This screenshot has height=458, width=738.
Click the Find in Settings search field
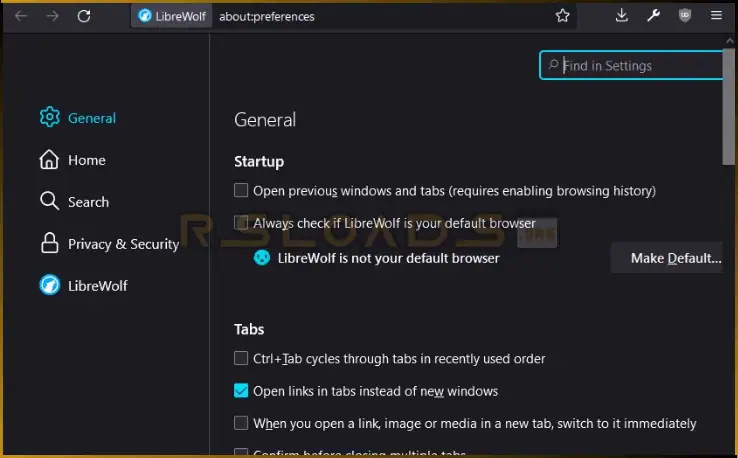pos(631,65)
